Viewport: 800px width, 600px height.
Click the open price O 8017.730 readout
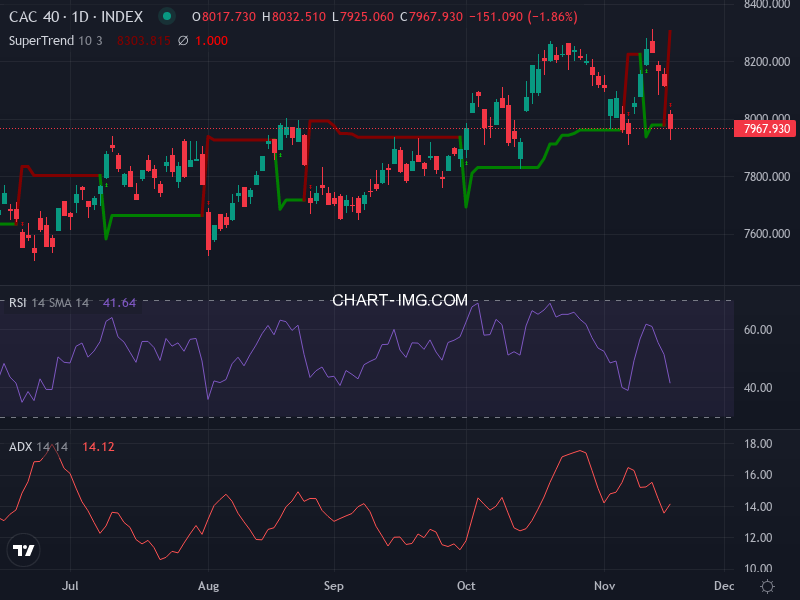click(224, 16)
